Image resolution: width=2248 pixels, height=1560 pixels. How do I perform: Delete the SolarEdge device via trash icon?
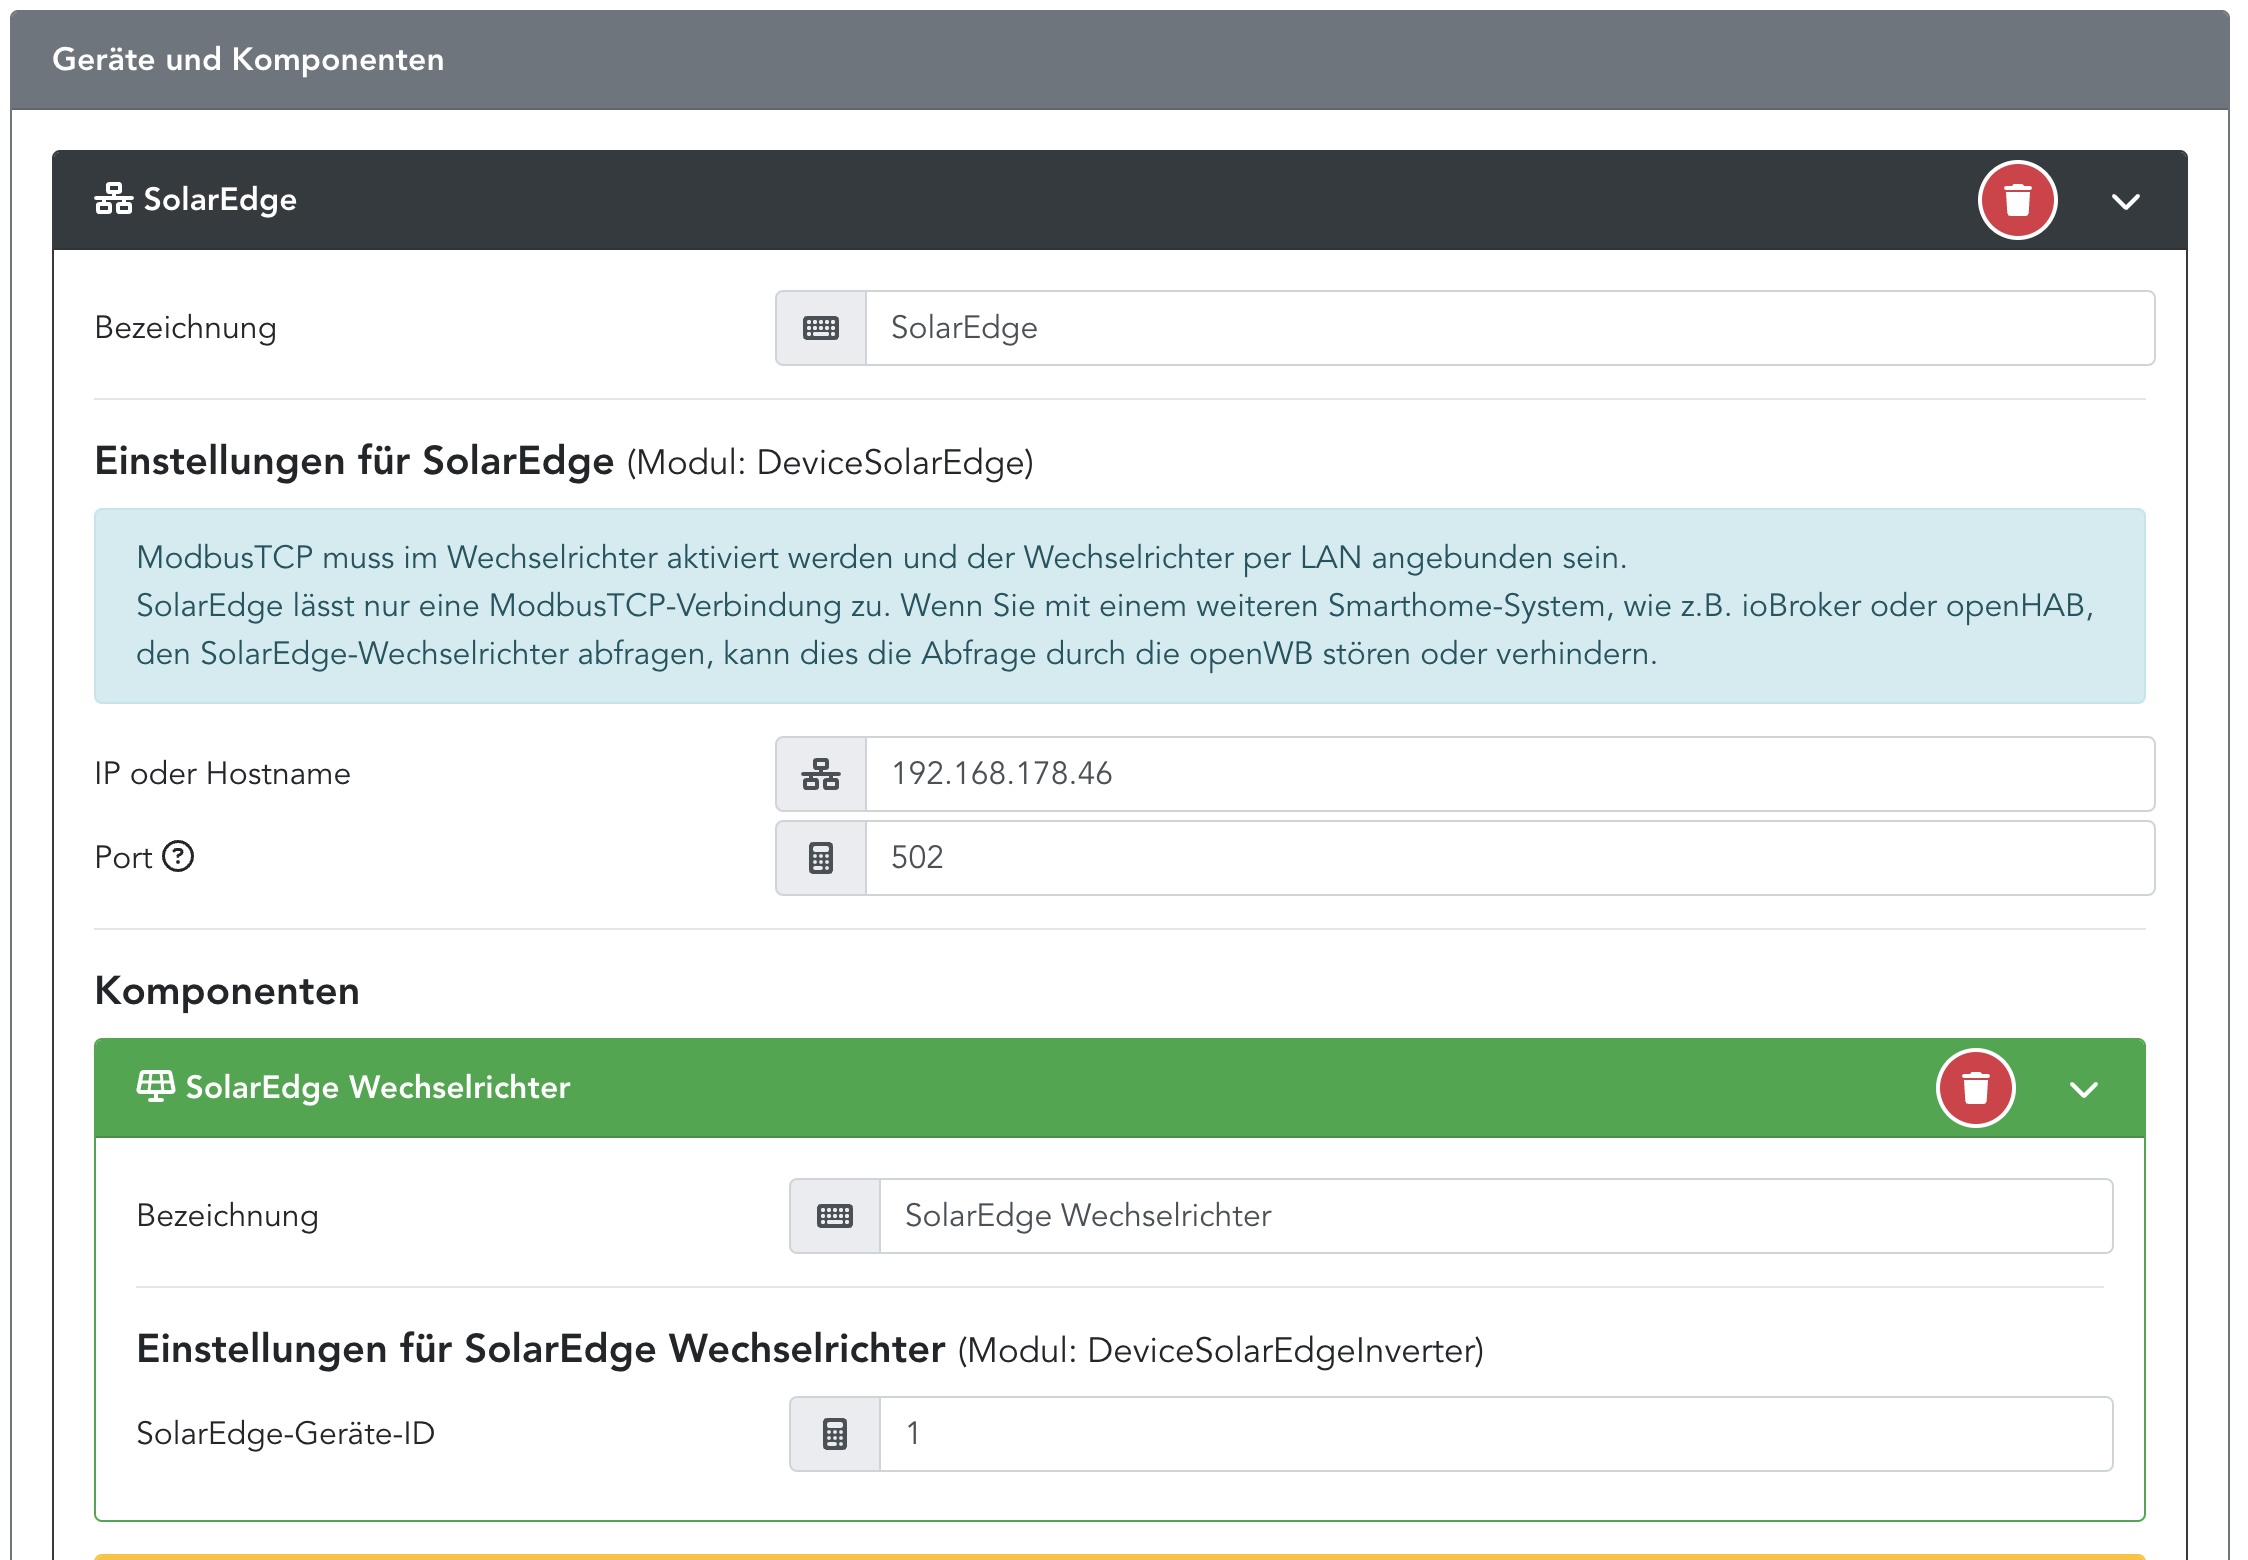[2017, 200]
